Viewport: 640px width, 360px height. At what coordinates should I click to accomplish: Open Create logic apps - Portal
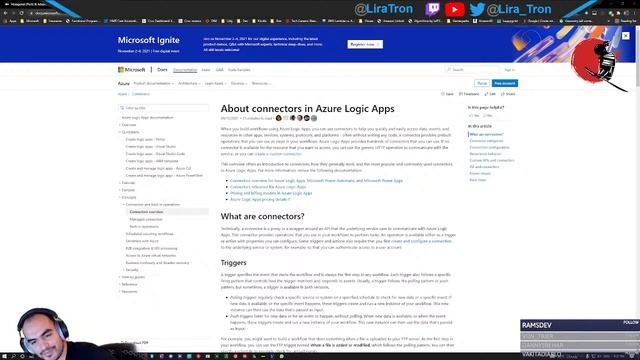pyautogui.click(x=145, y=140)
